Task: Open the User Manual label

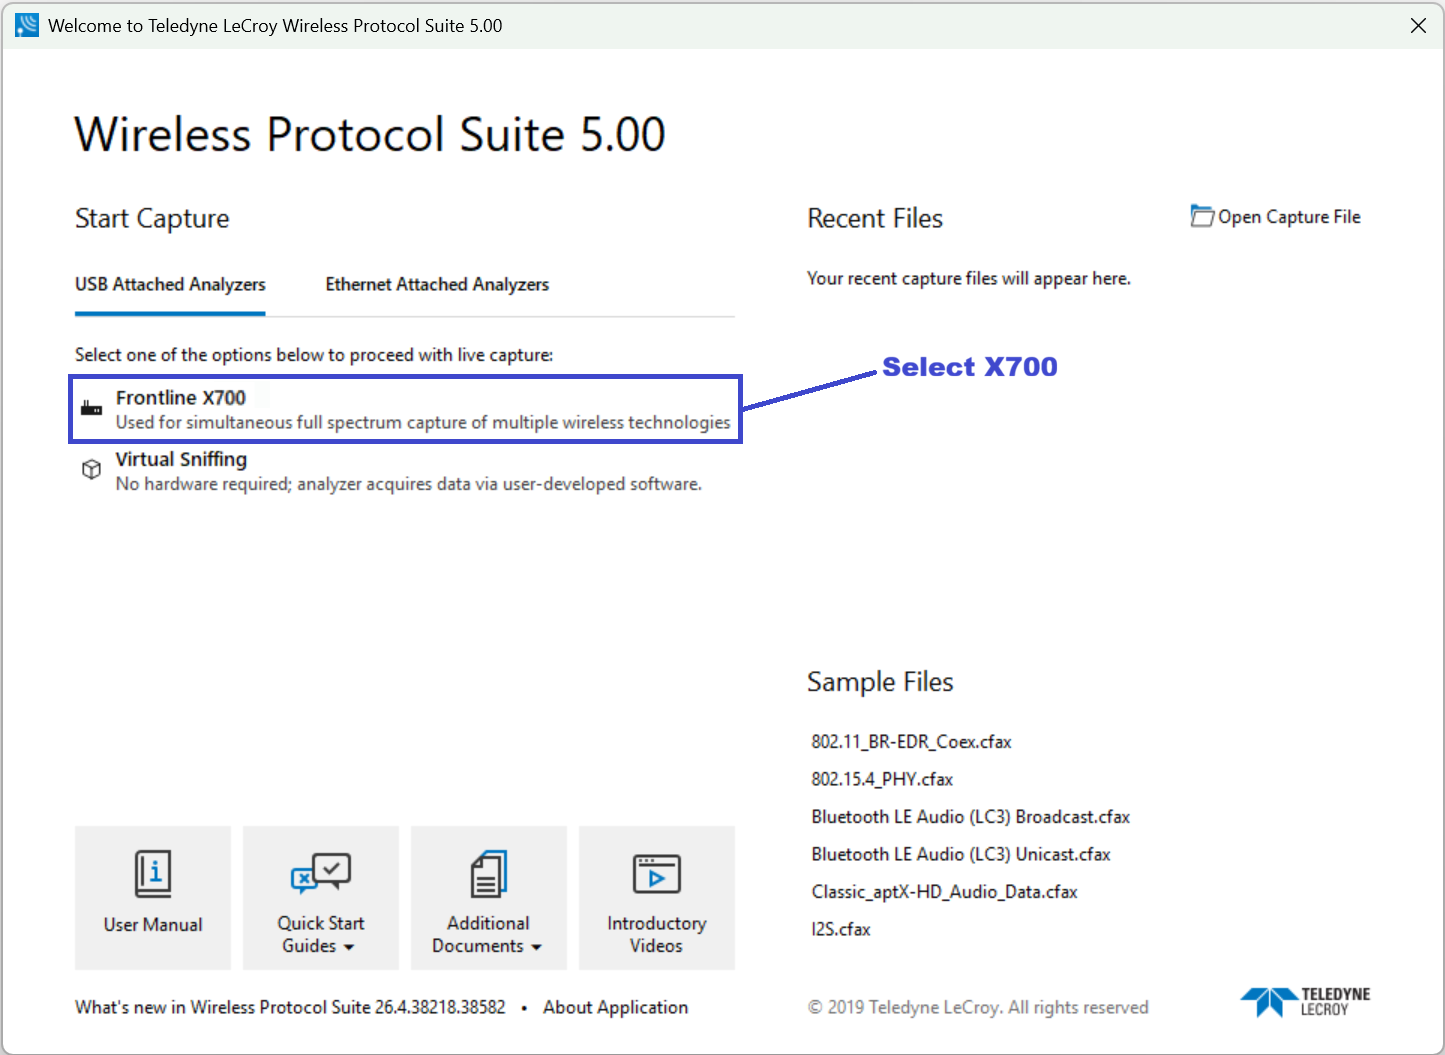Action: pos(153,925)
